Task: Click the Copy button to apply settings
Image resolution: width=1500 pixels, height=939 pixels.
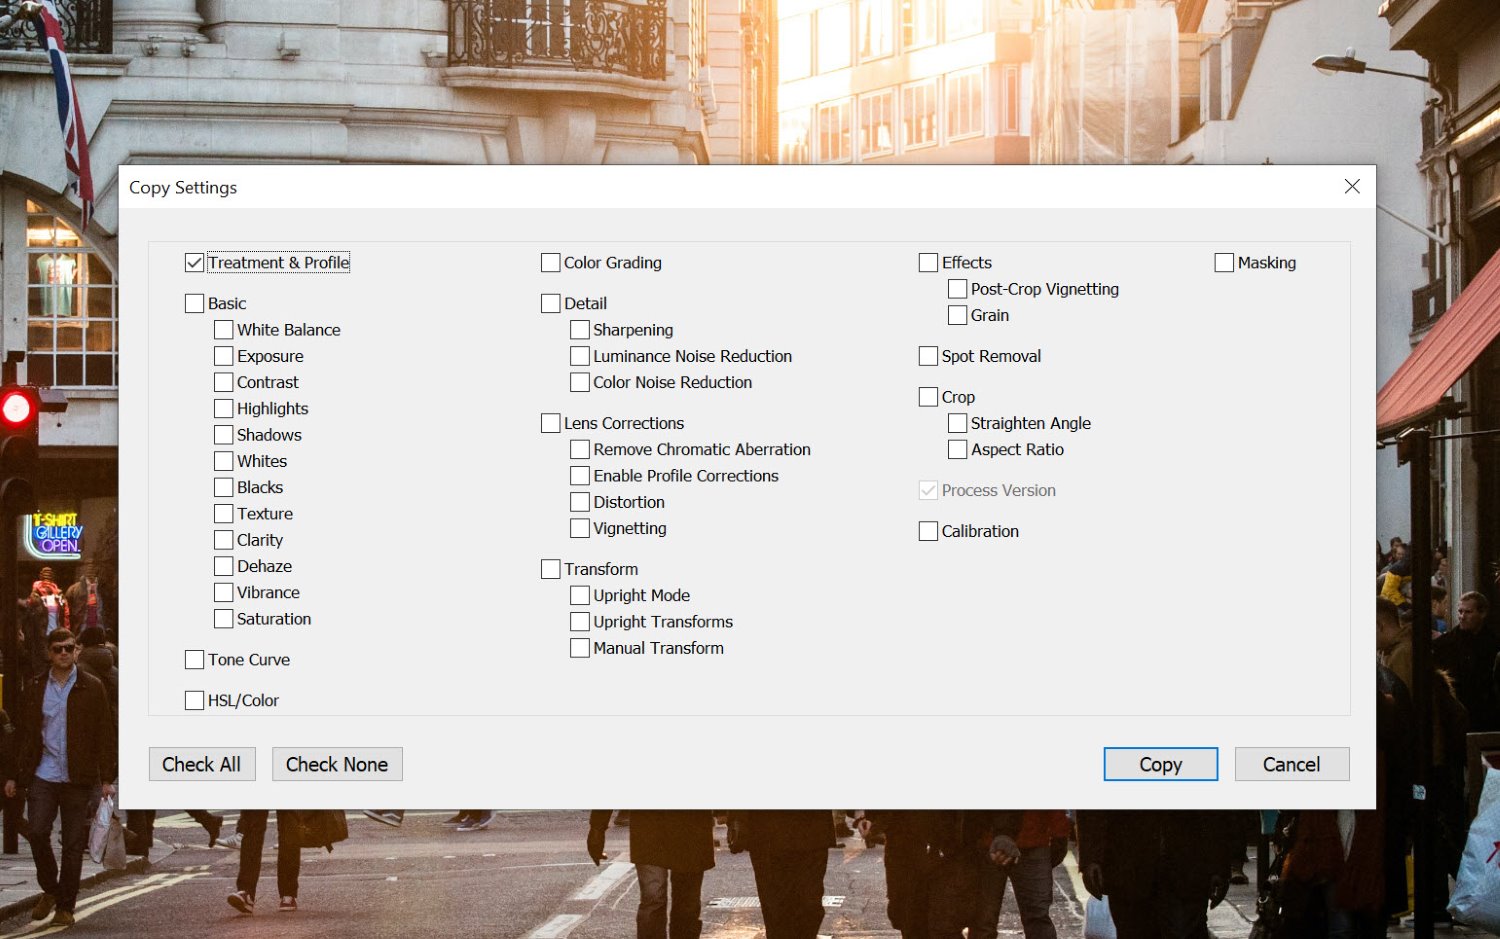Action: (1160, 764)
